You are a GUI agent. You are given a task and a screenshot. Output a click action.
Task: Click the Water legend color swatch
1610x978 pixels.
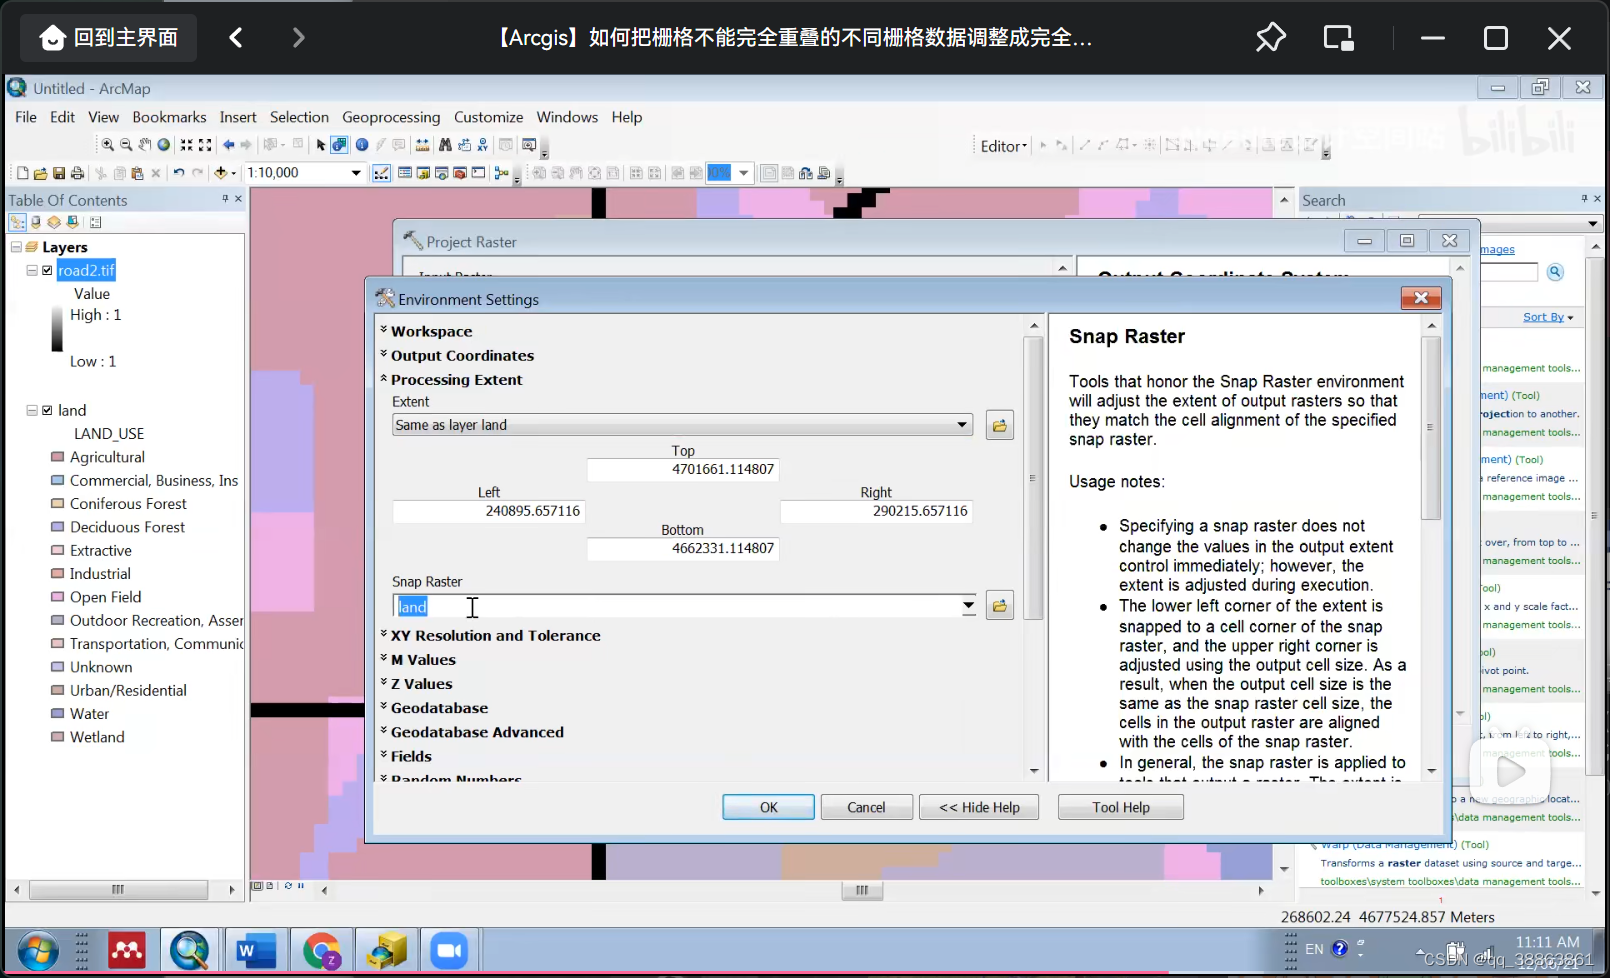tap(57, 714)
